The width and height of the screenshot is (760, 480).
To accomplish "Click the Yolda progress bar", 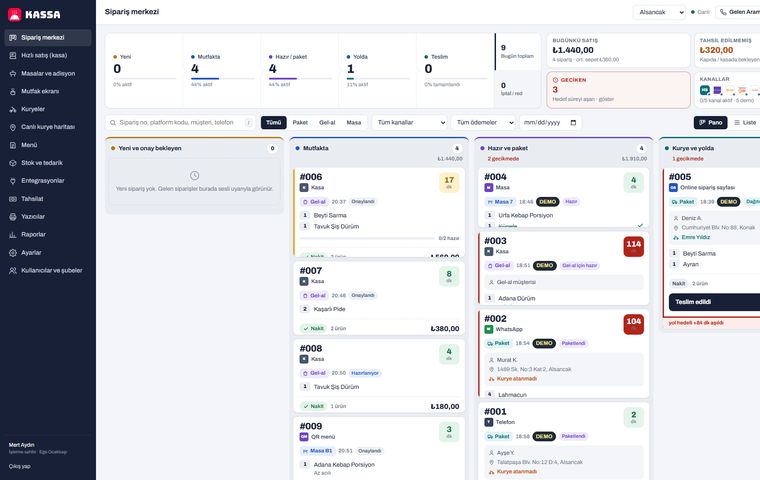I will click(x=378, y=79).
